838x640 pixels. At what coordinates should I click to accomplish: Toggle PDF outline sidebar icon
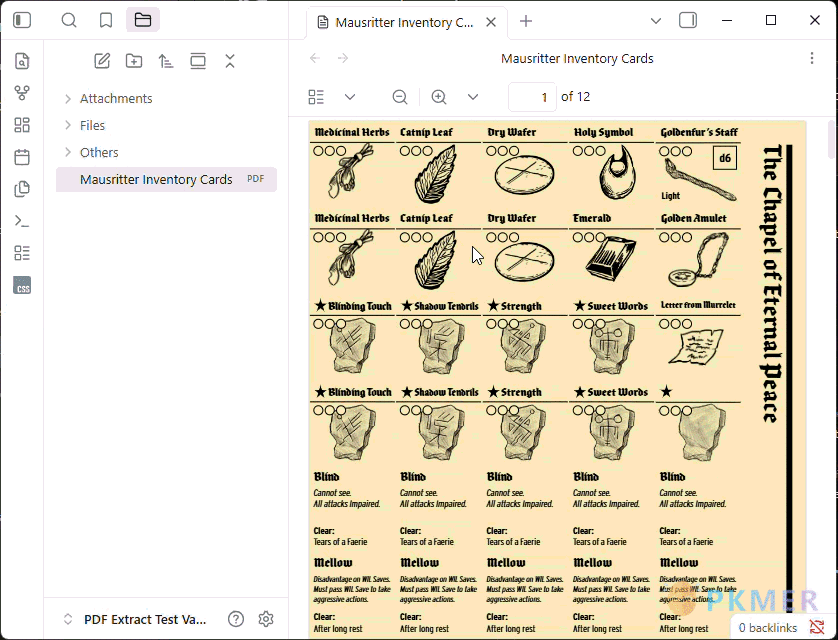pyautogui.click(x=316, y=97)
